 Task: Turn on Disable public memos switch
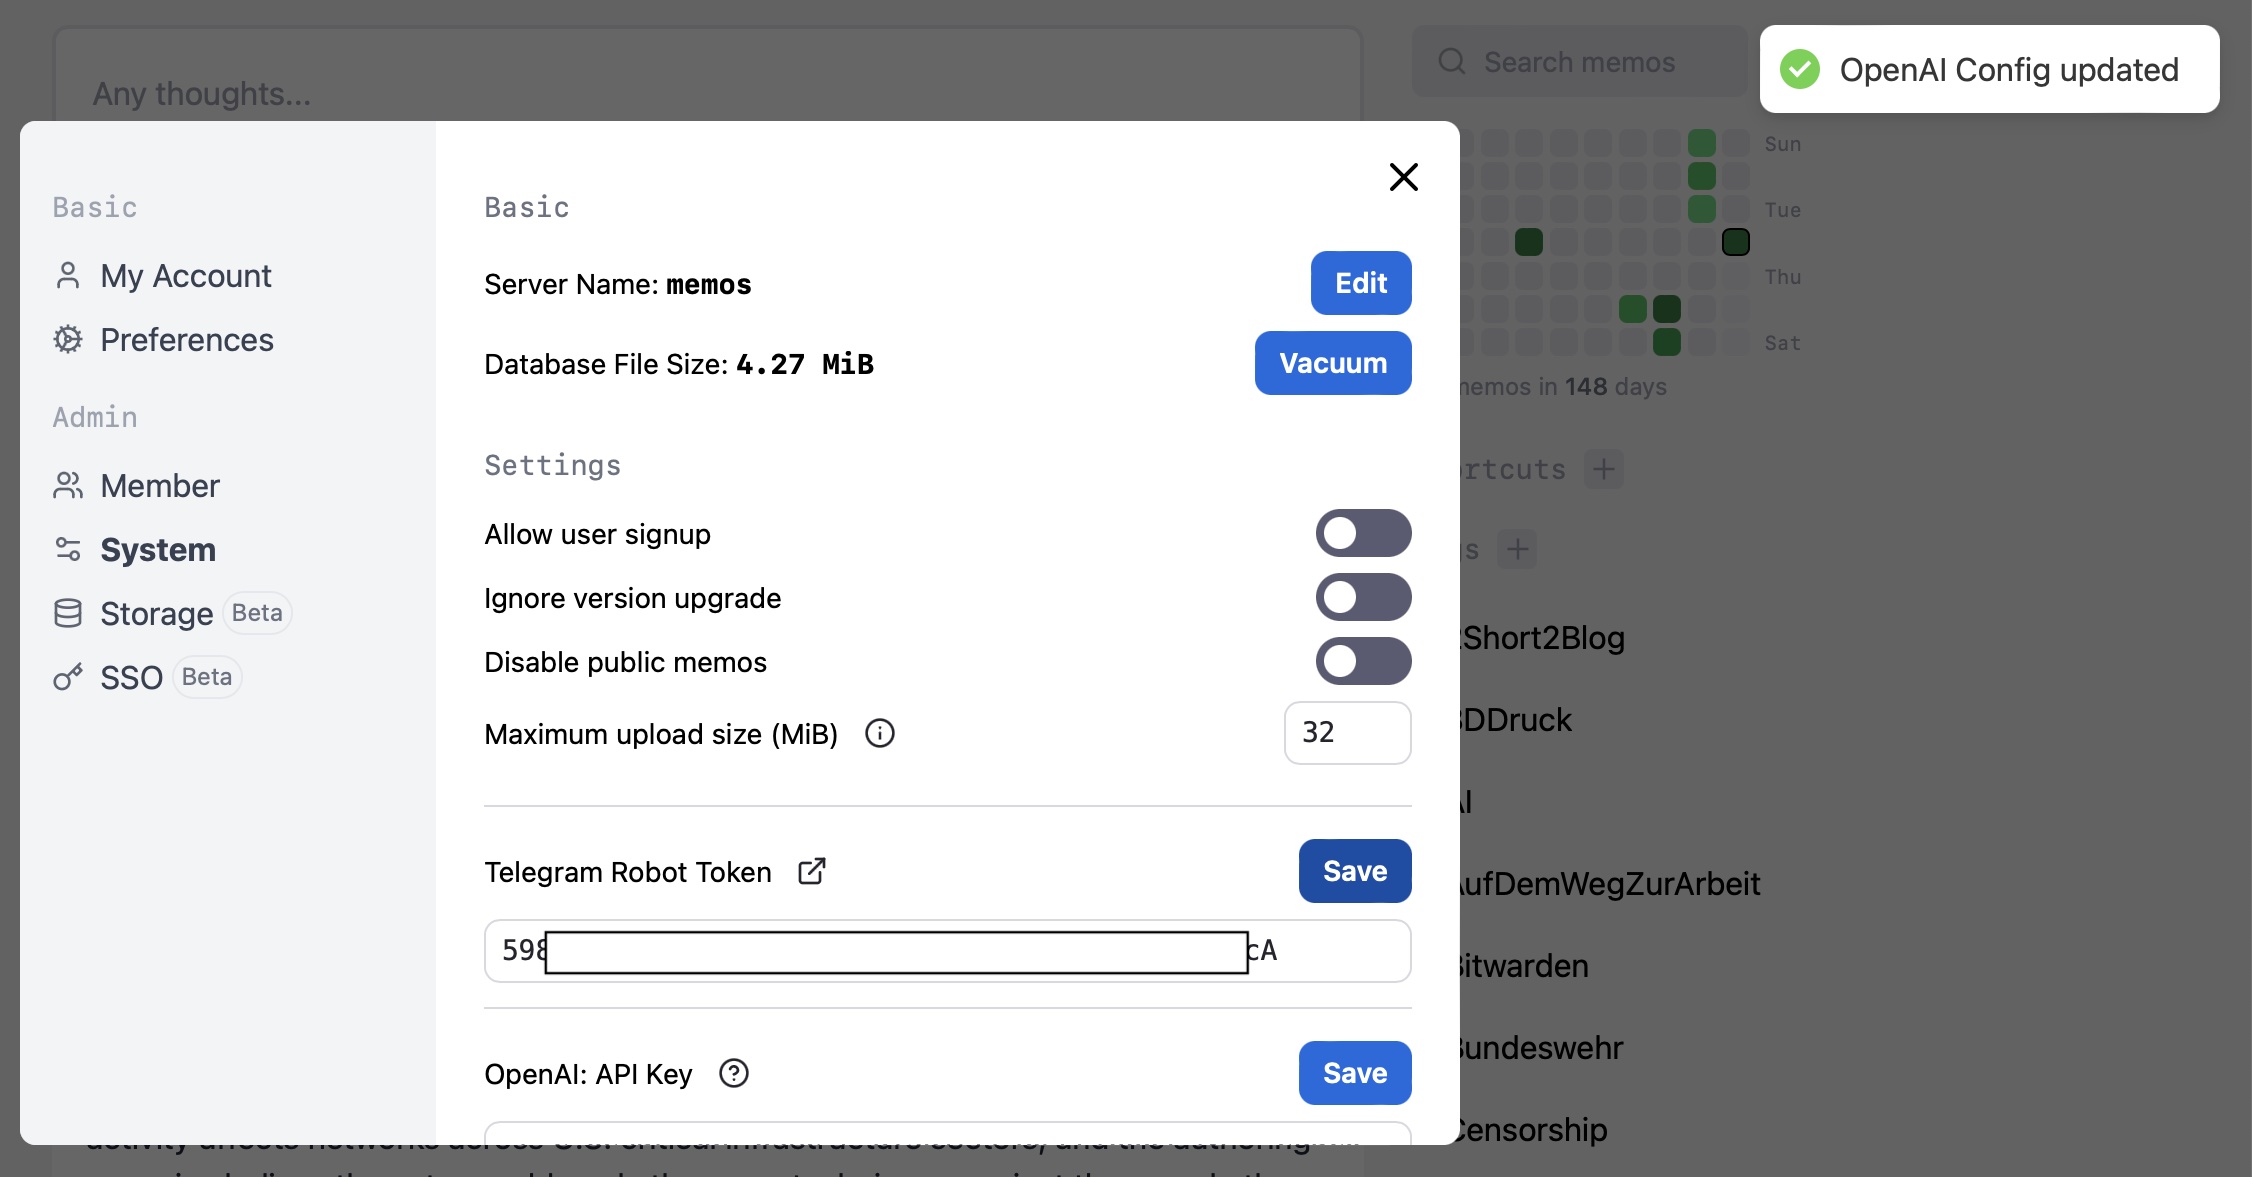pos(1362,661)
